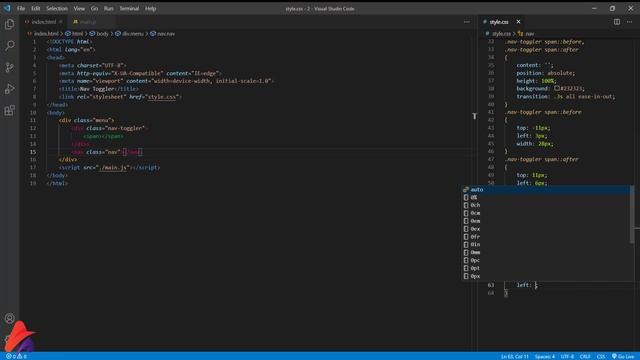Image resolution: width=640 pixels, height=360 pixels.
Task: Close the style.css tab
Action: pyautogui.click(x=518, y=22)
